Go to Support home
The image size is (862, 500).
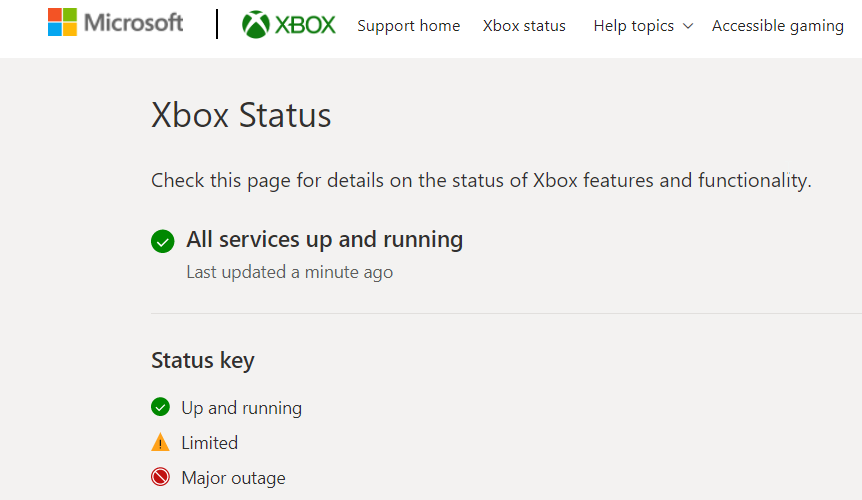(408, 26)
